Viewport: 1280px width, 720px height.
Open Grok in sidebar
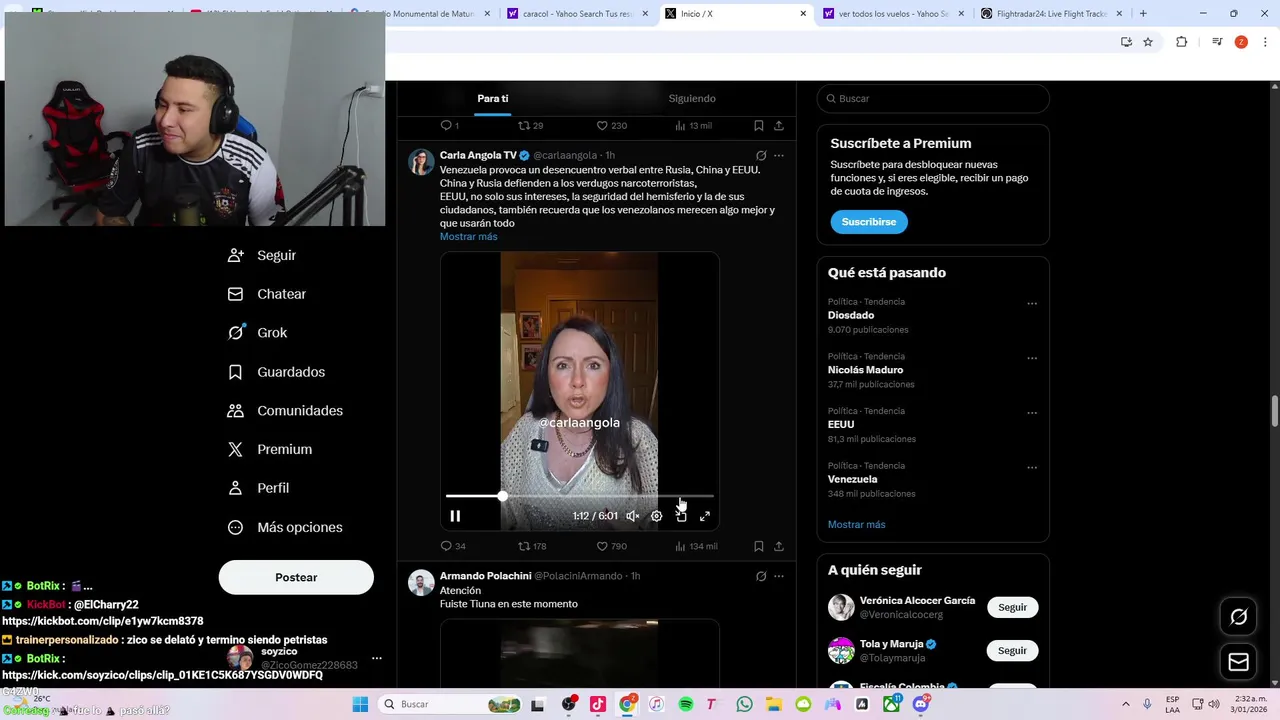pos(258,333)
